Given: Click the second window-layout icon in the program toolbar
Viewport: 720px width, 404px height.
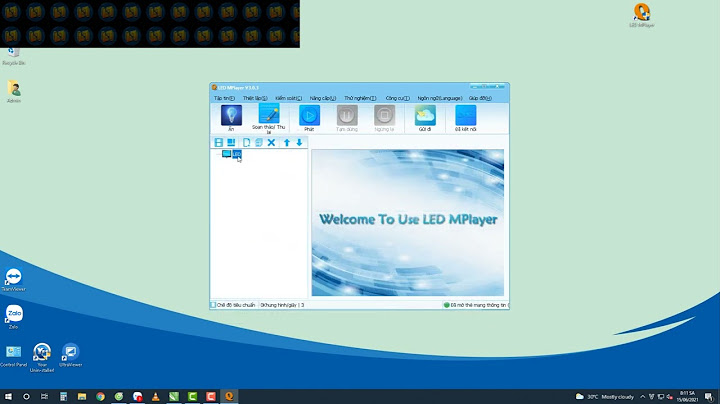Looking at the screenshot, I should (x=231, y=143).
